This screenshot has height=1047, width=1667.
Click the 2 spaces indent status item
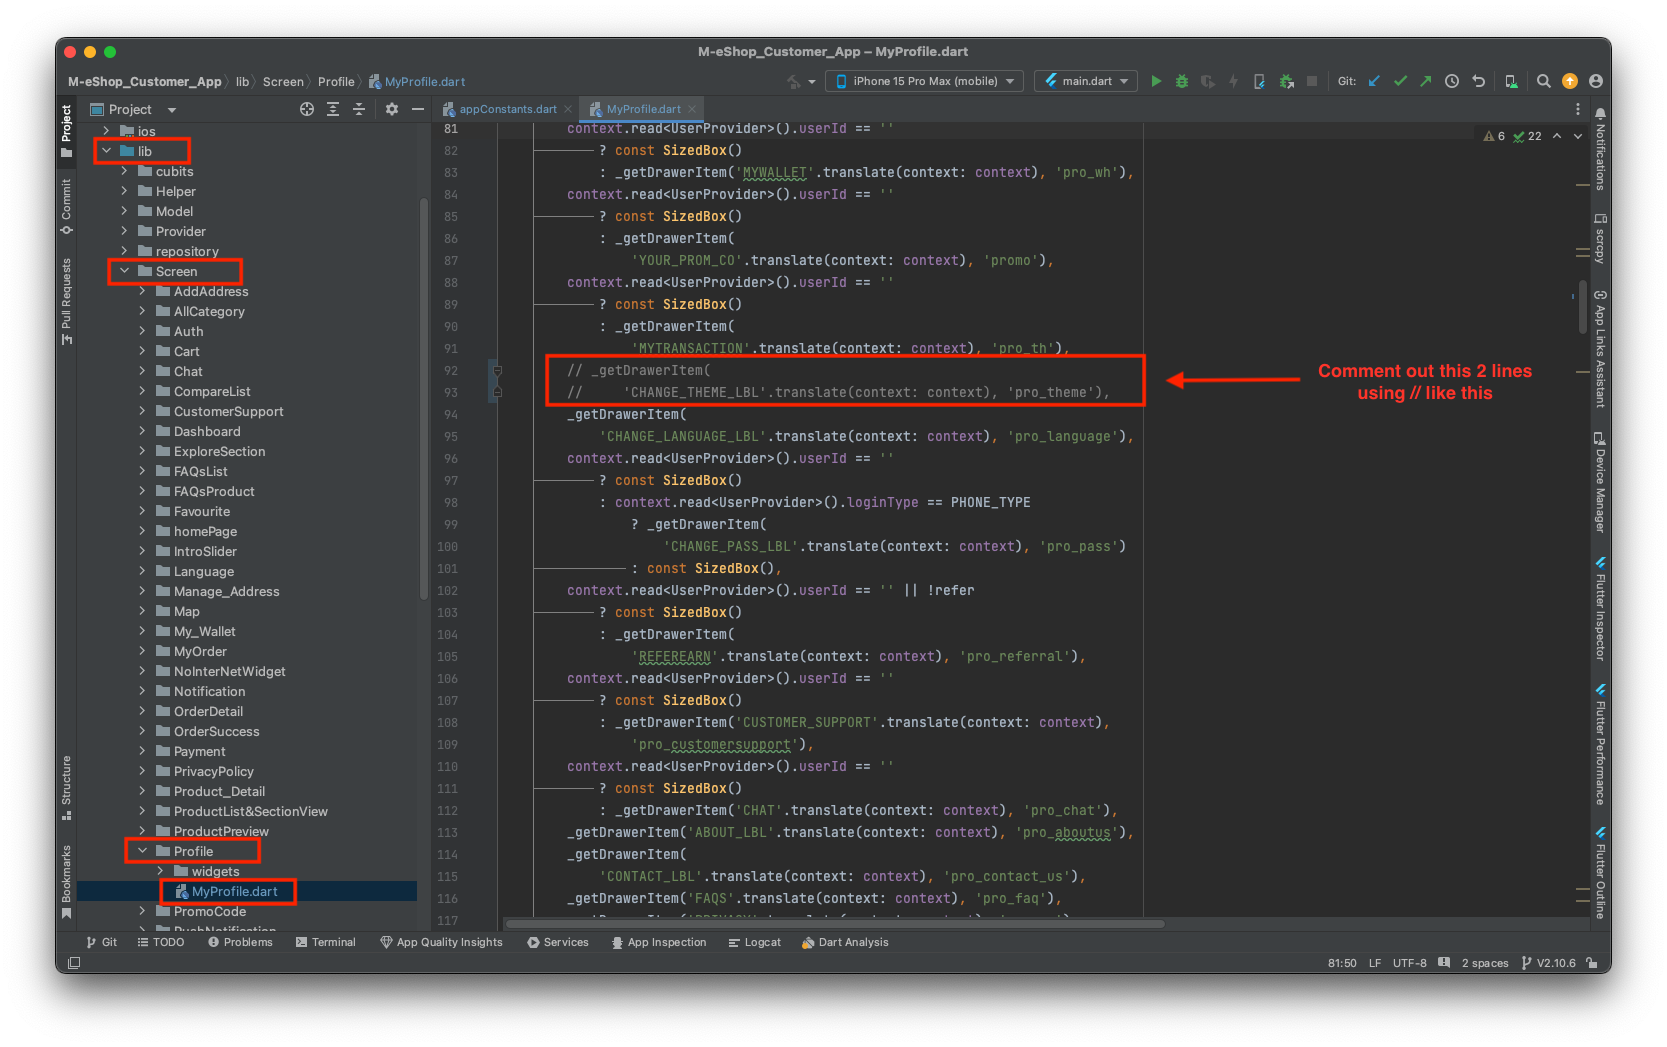(x=1485, y=963)
